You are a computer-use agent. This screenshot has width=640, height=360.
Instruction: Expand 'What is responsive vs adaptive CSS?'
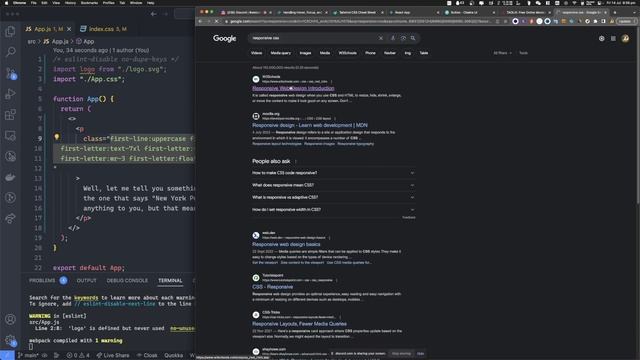(333, 197)
